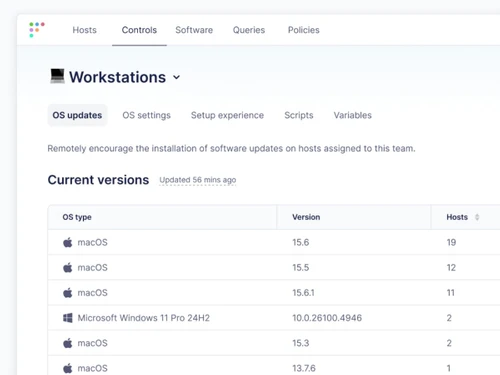
Task: Click the Remotely encourage installation description text
Action: pos(231,148)
